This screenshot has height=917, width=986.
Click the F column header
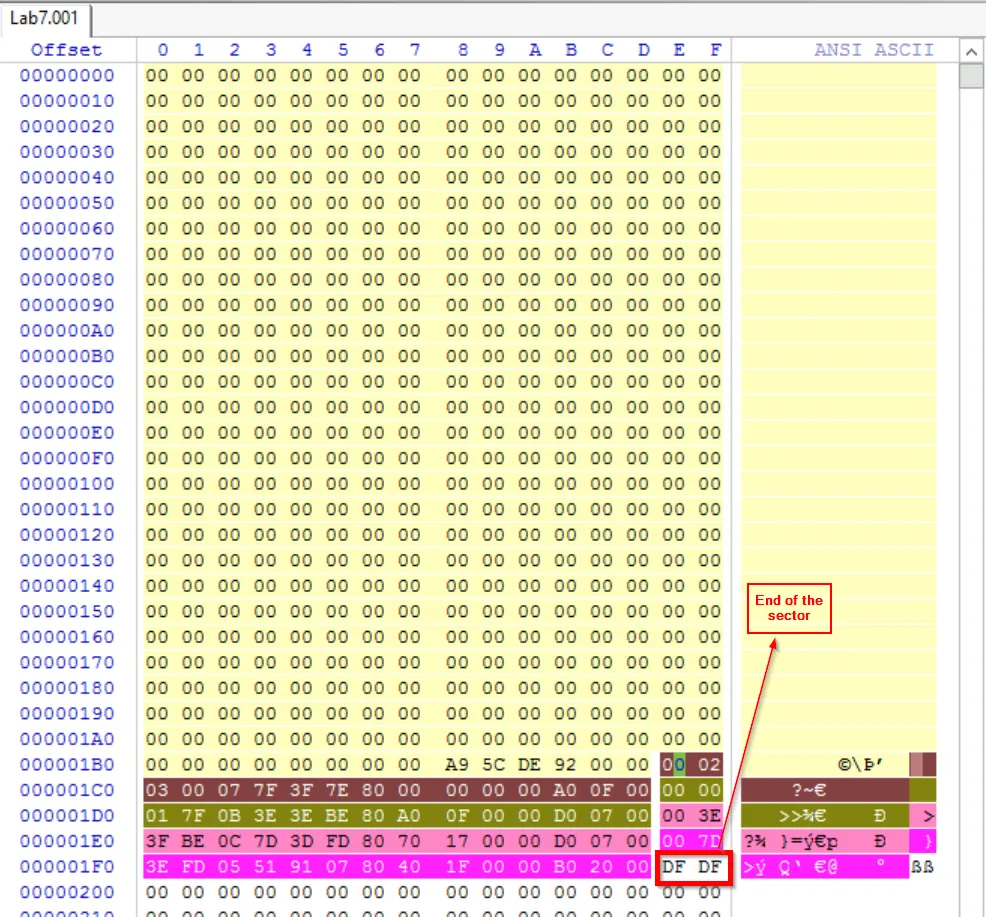coord(714,50)
